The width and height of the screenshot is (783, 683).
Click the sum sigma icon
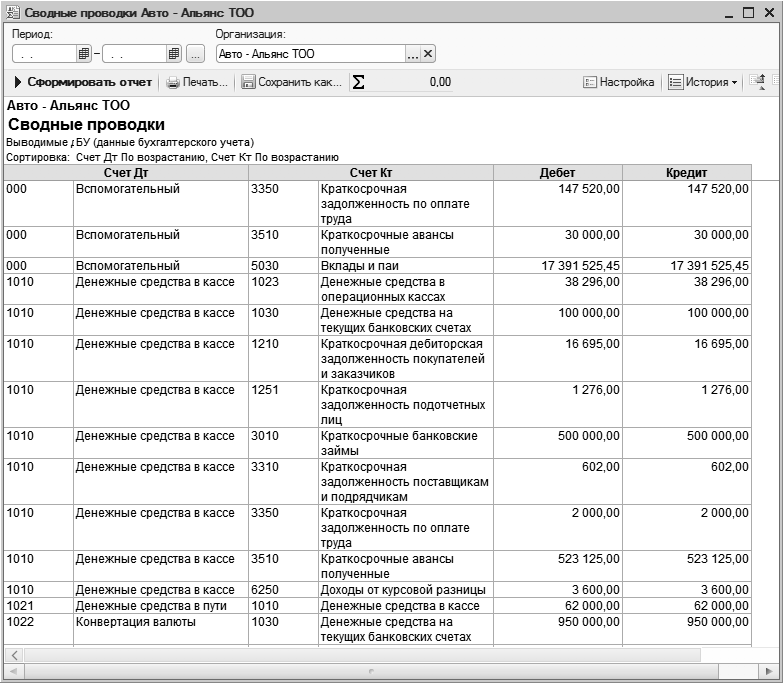point(359,83)
